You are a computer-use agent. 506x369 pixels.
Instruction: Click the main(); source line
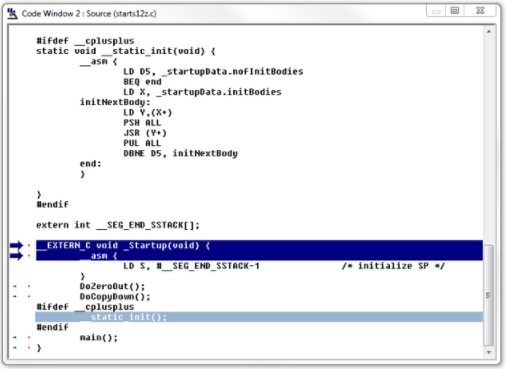coord(99,338)
